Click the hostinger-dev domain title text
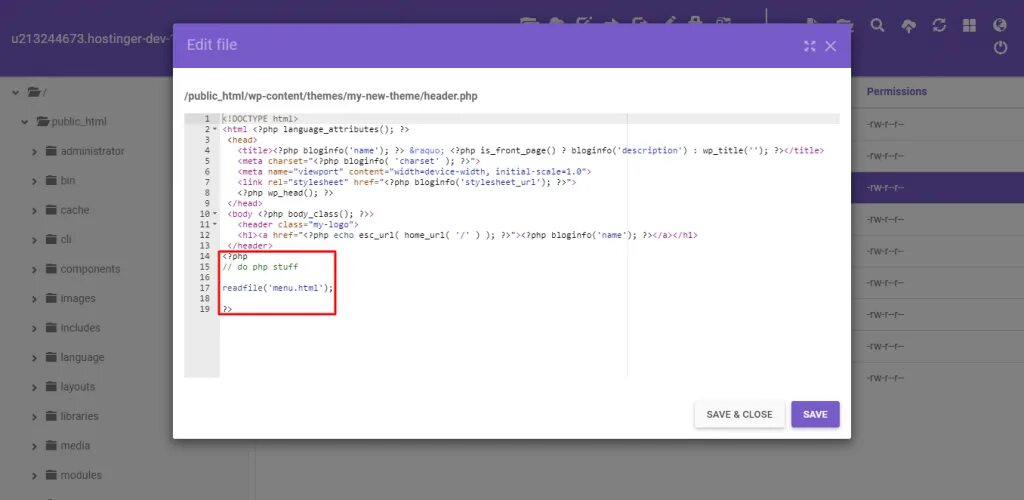The width and height of the screenshot is (1024, 500). click(x=91, y=39)
